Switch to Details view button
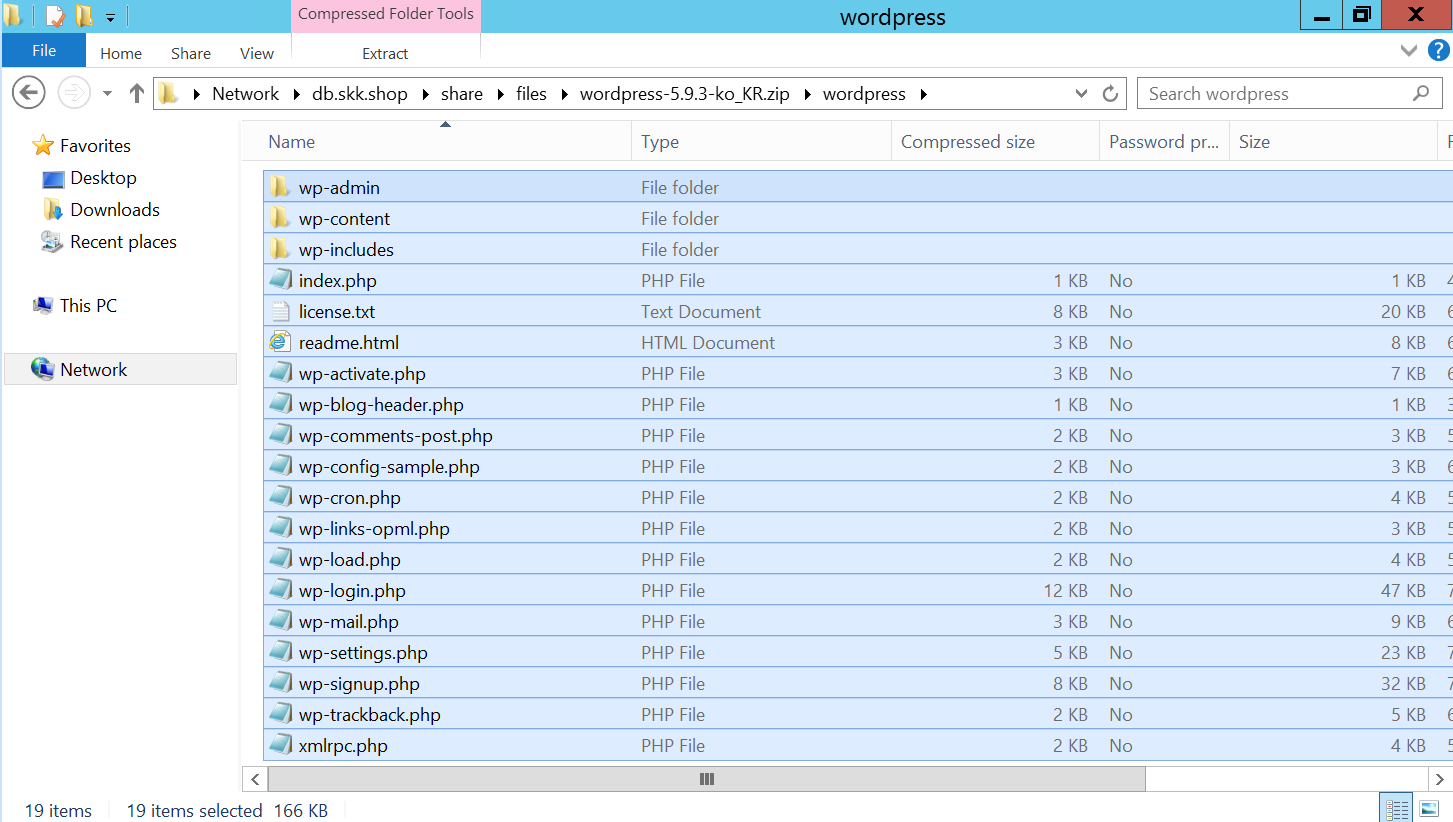Viewport: 1453px width, 822px height. coord(1397,809)
